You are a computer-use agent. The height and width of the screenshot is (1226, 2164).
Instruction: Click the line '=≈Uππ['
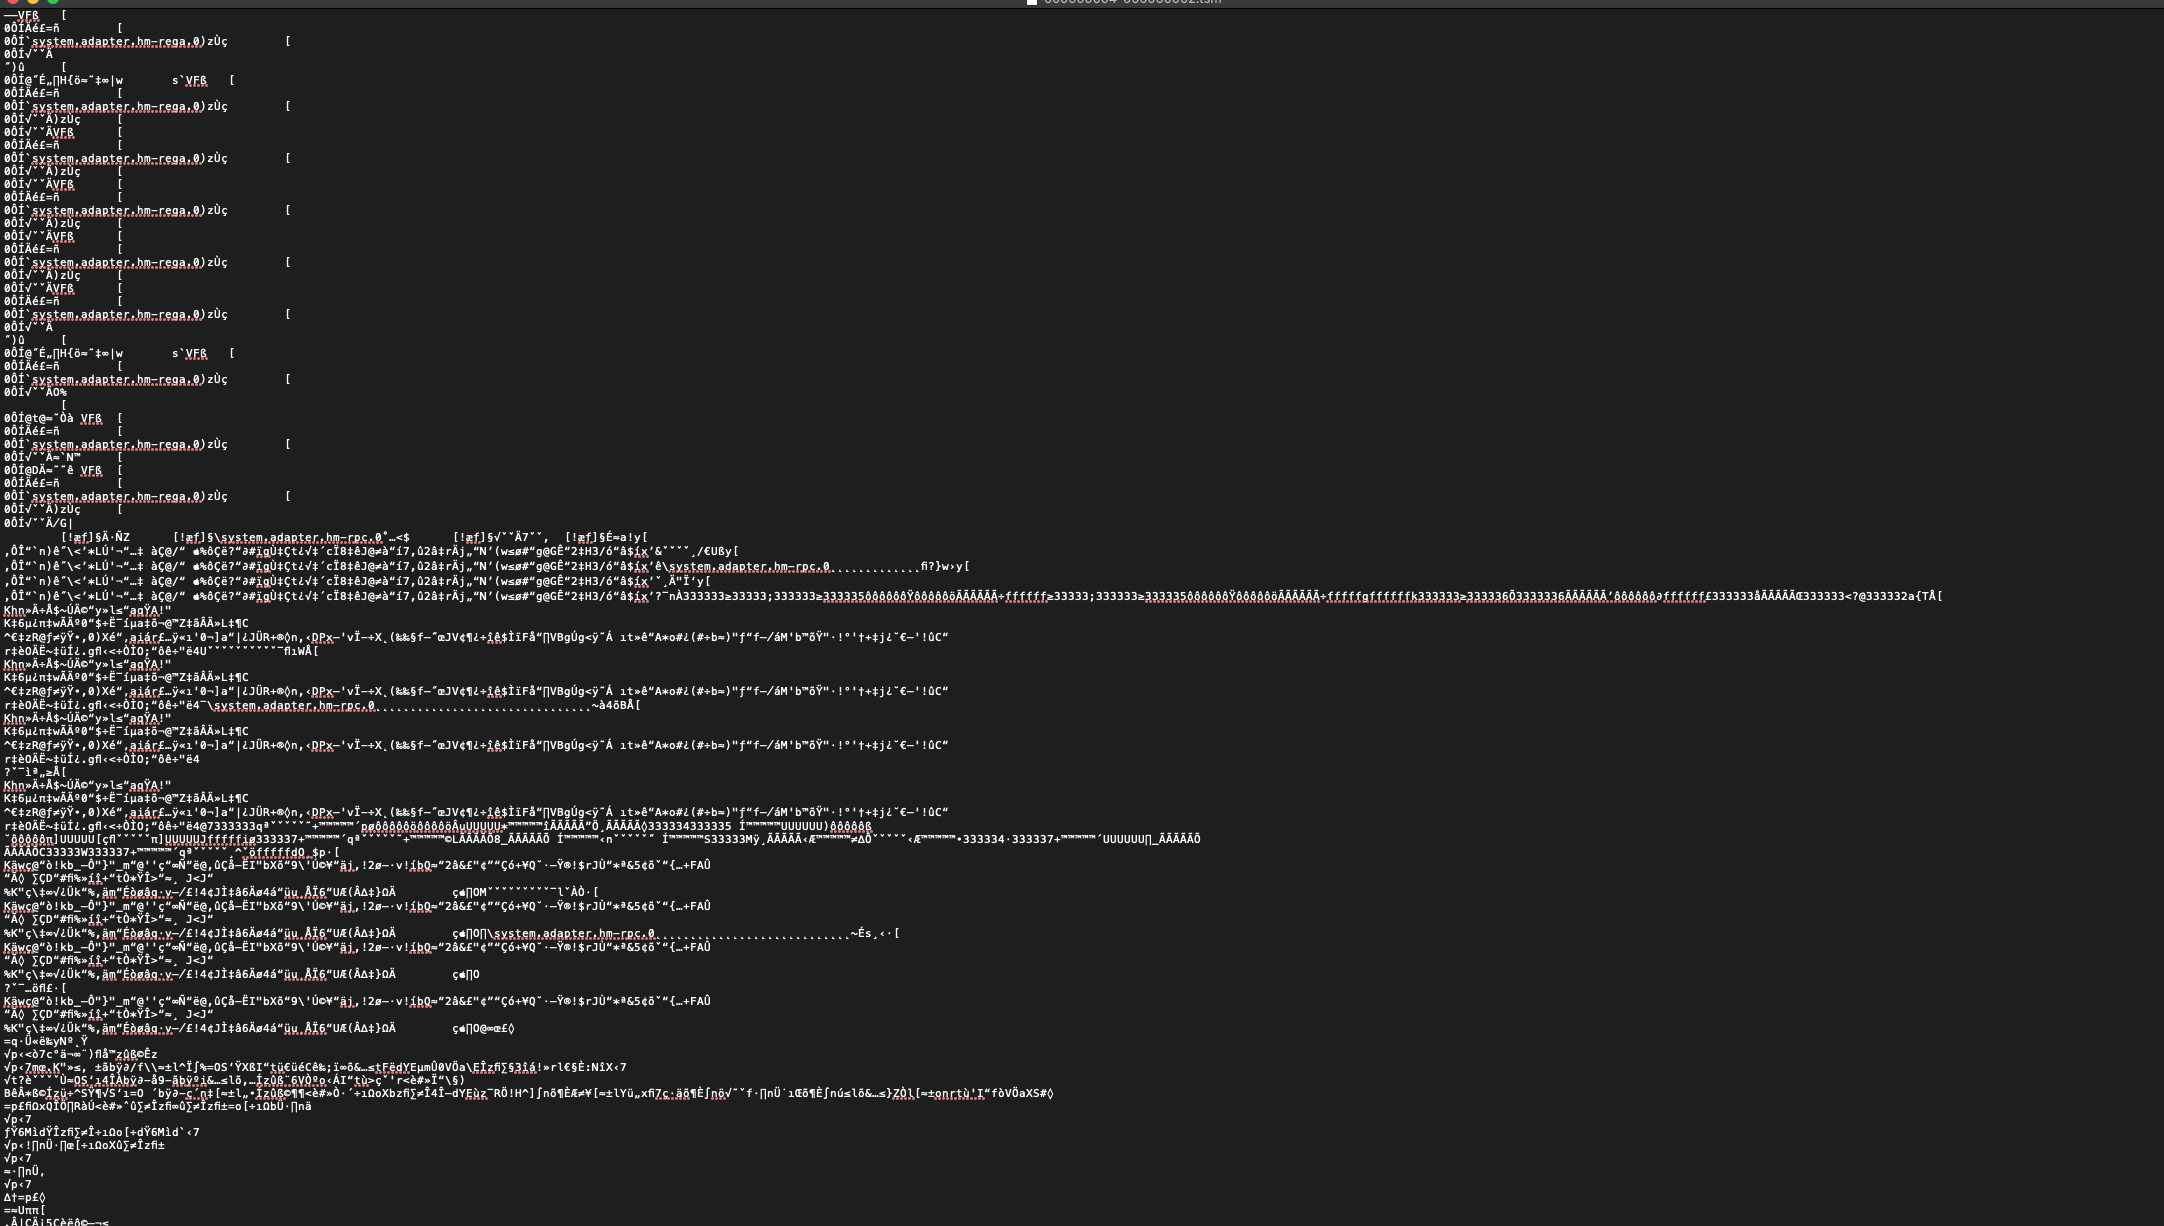(25, 1210)
